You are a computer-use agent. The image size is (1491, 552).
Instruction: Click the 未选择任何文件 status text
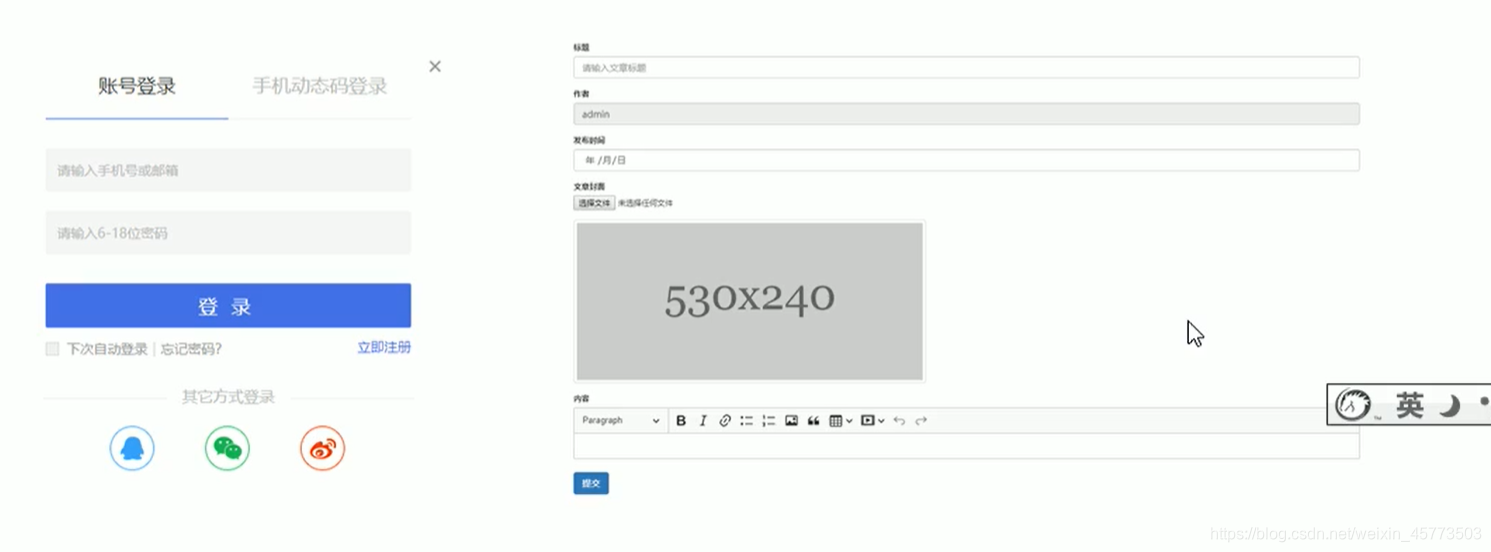coord(645,203)
